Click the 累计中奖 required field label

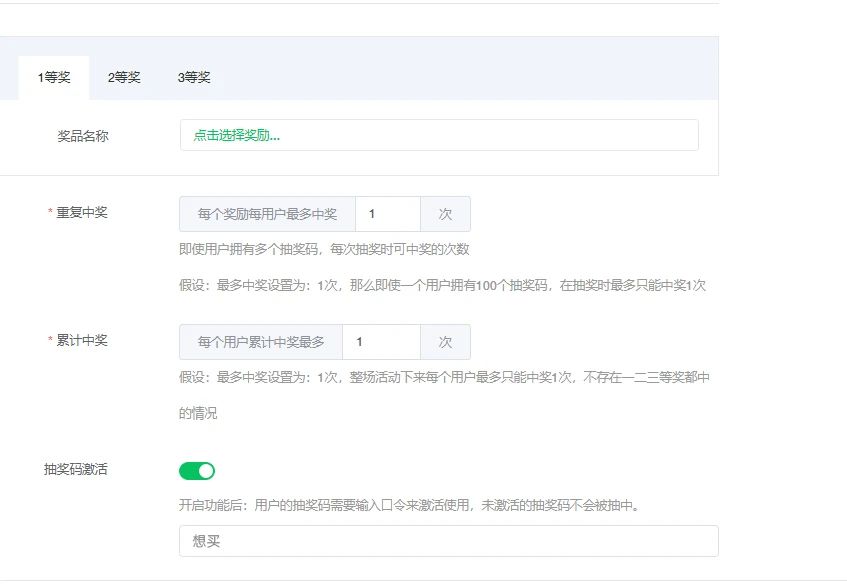tap(81, 340)
